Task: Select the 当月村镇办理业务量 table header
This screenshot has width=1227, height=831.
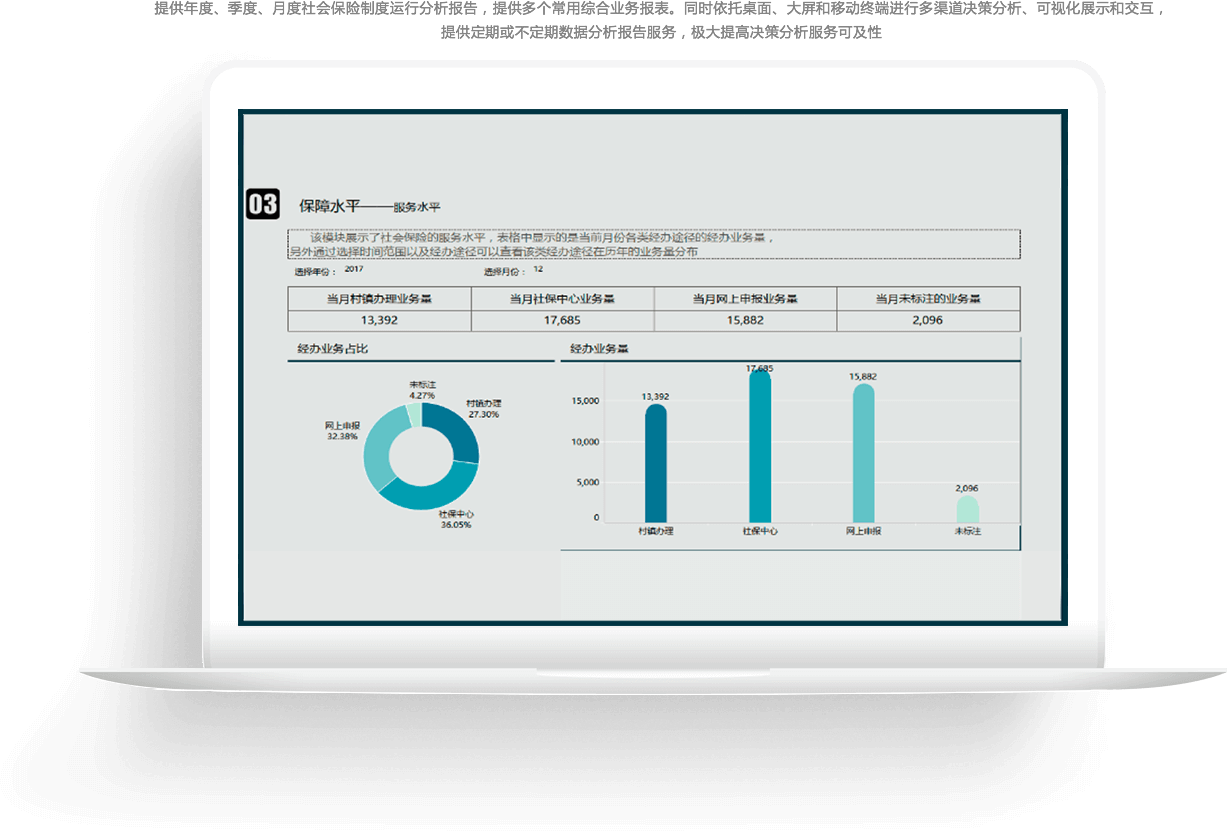Action: (379, 298)
